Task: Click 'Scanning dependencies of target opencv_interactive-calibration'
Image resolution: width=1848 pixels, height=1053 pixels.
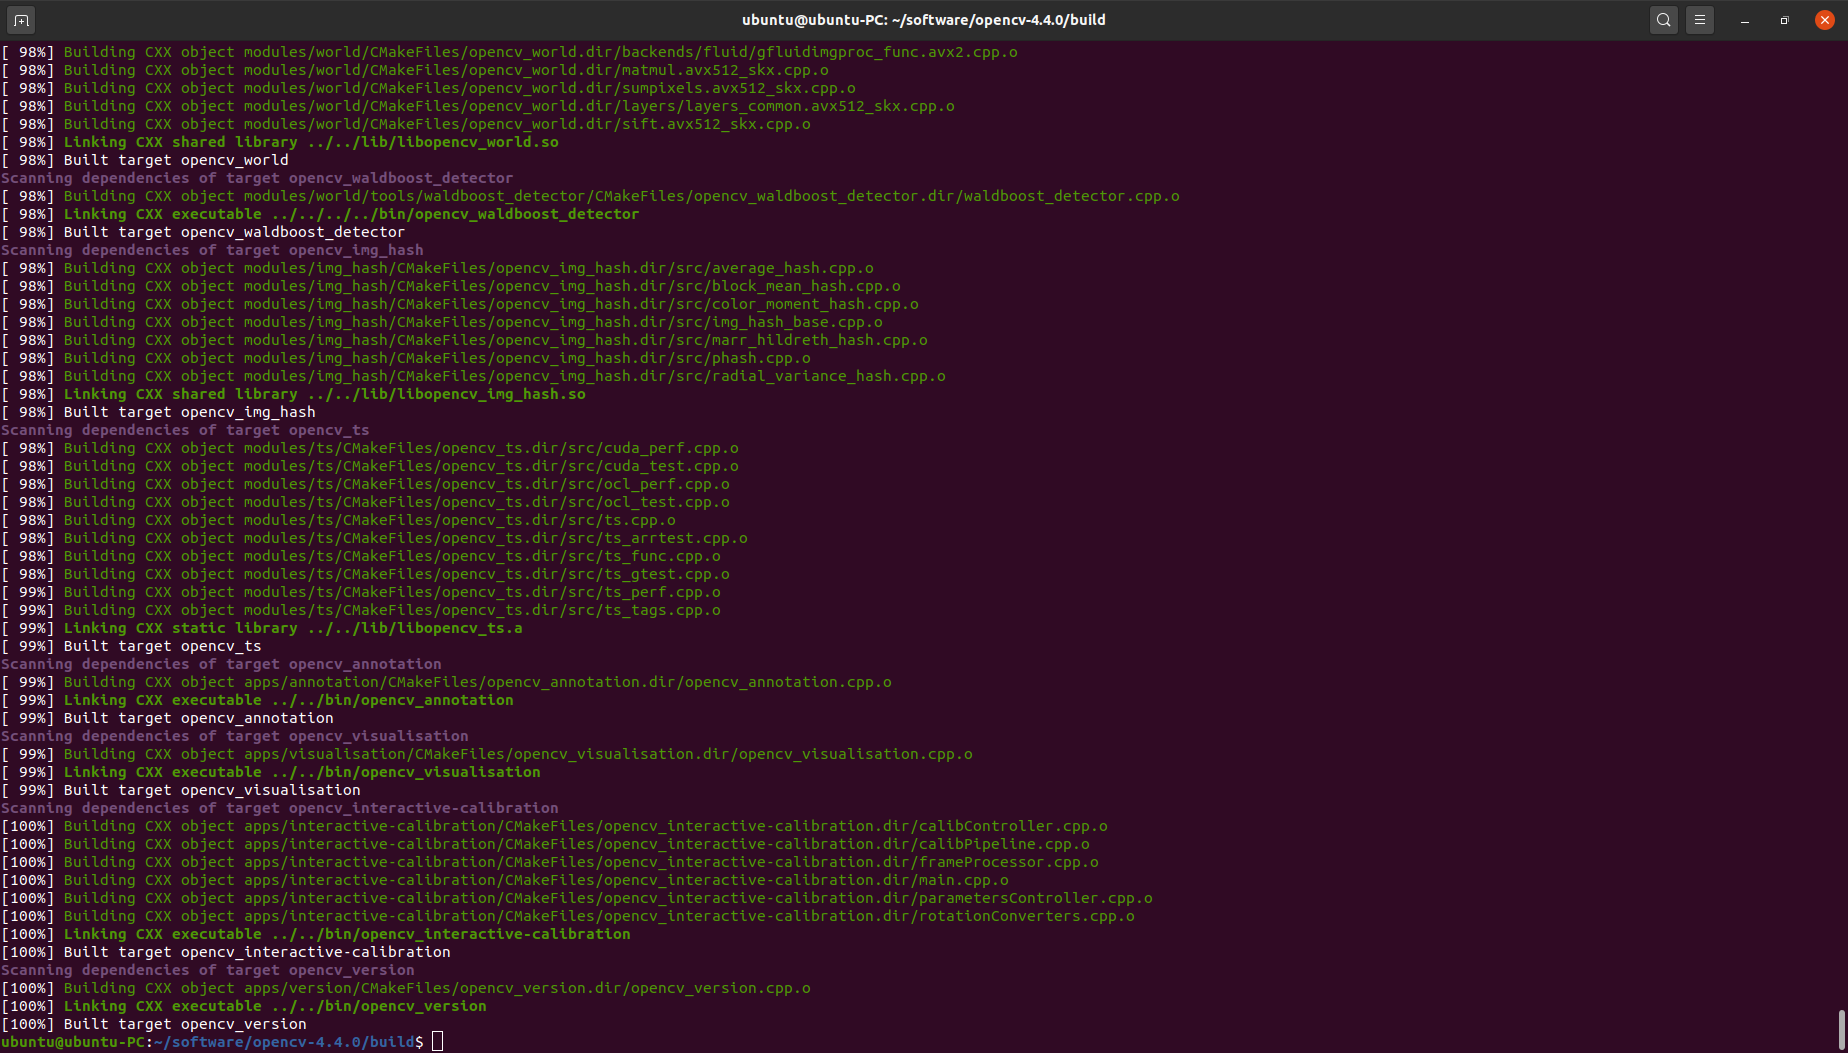Action: 280,808
